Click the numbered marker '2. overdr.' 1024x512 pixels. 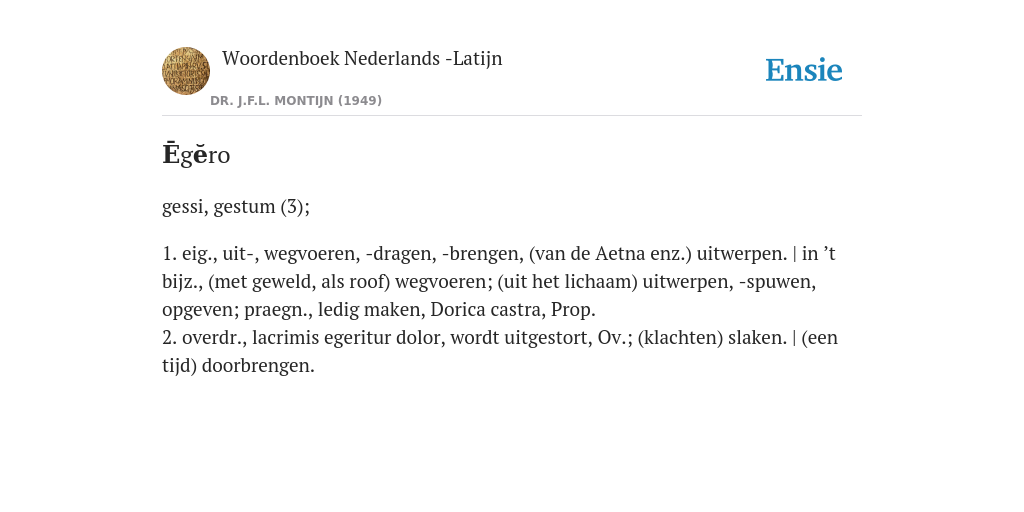[204, 338]
